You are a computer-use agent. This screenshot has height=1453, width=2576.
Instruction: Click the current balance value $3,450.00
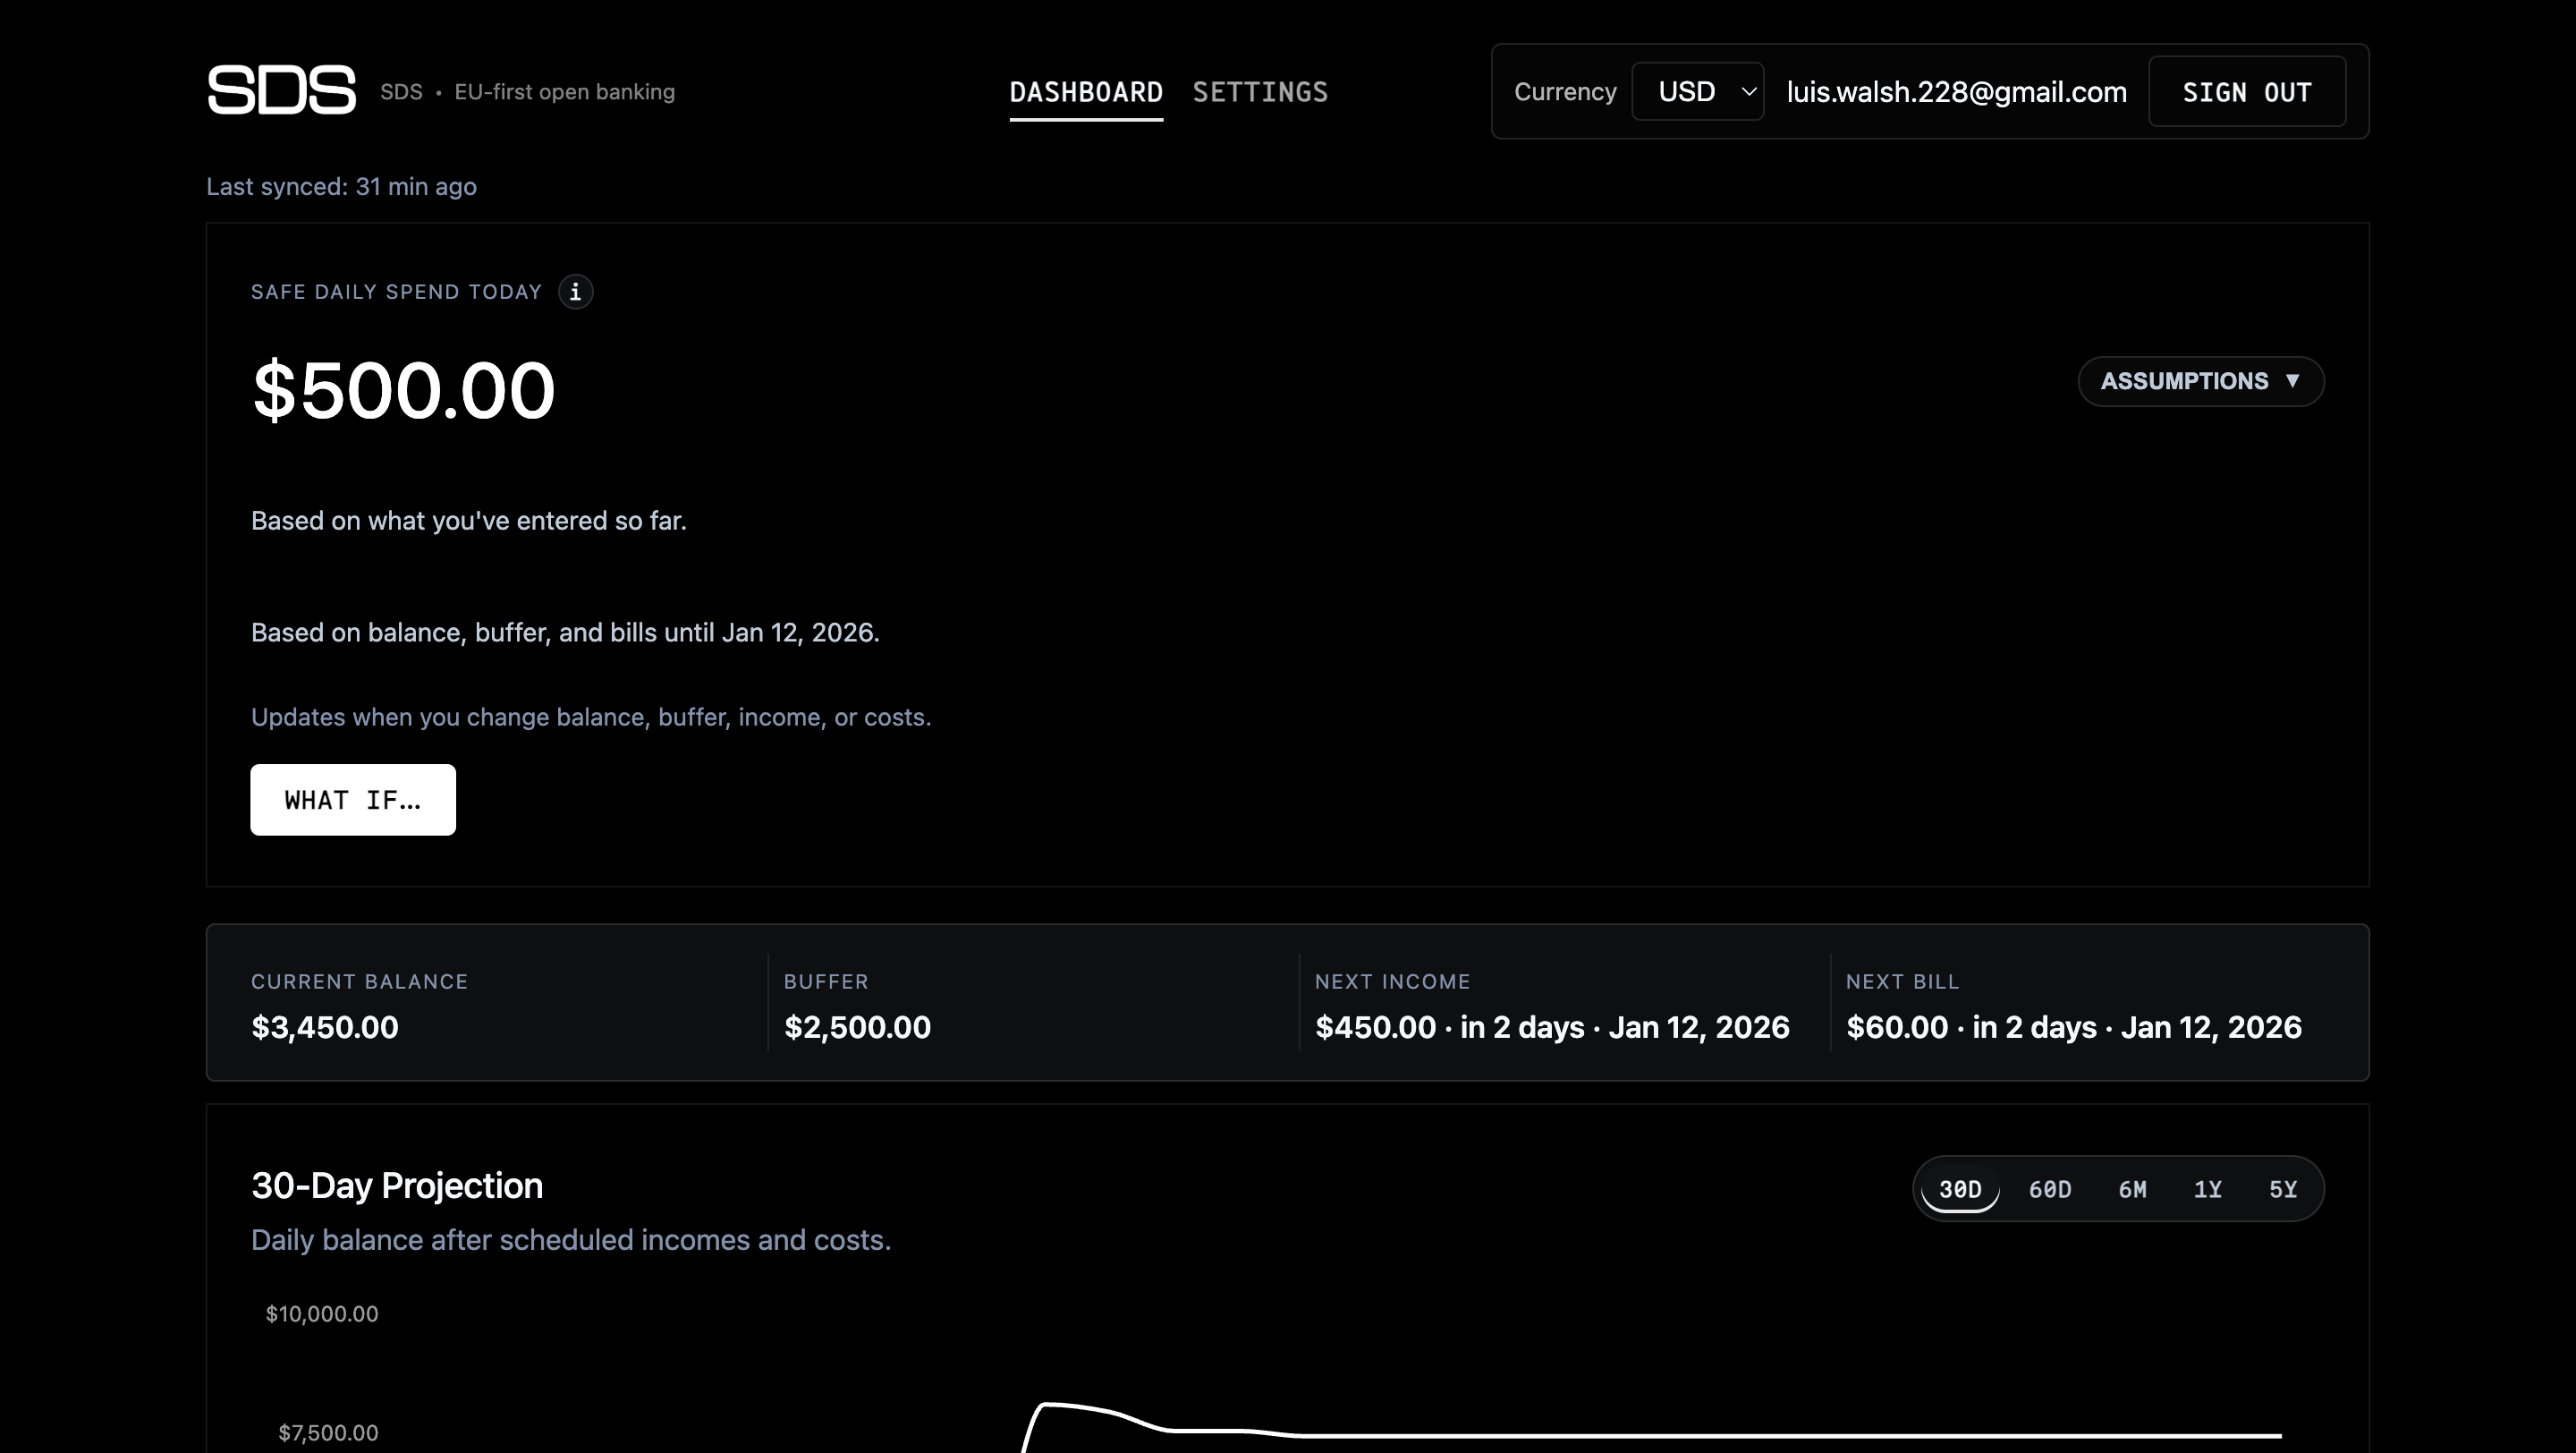point(325,1027)
